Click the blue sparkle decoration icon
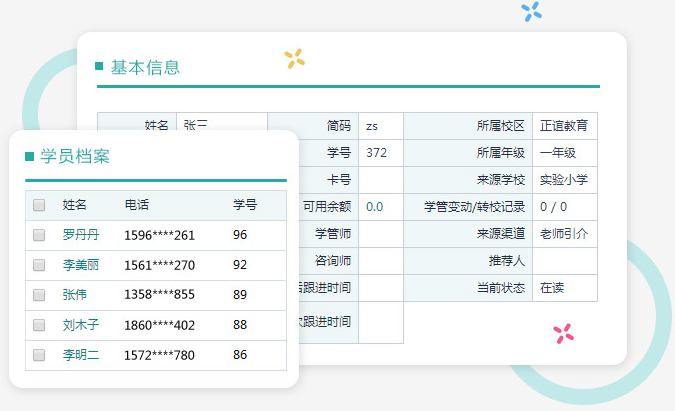 point(532,12)
